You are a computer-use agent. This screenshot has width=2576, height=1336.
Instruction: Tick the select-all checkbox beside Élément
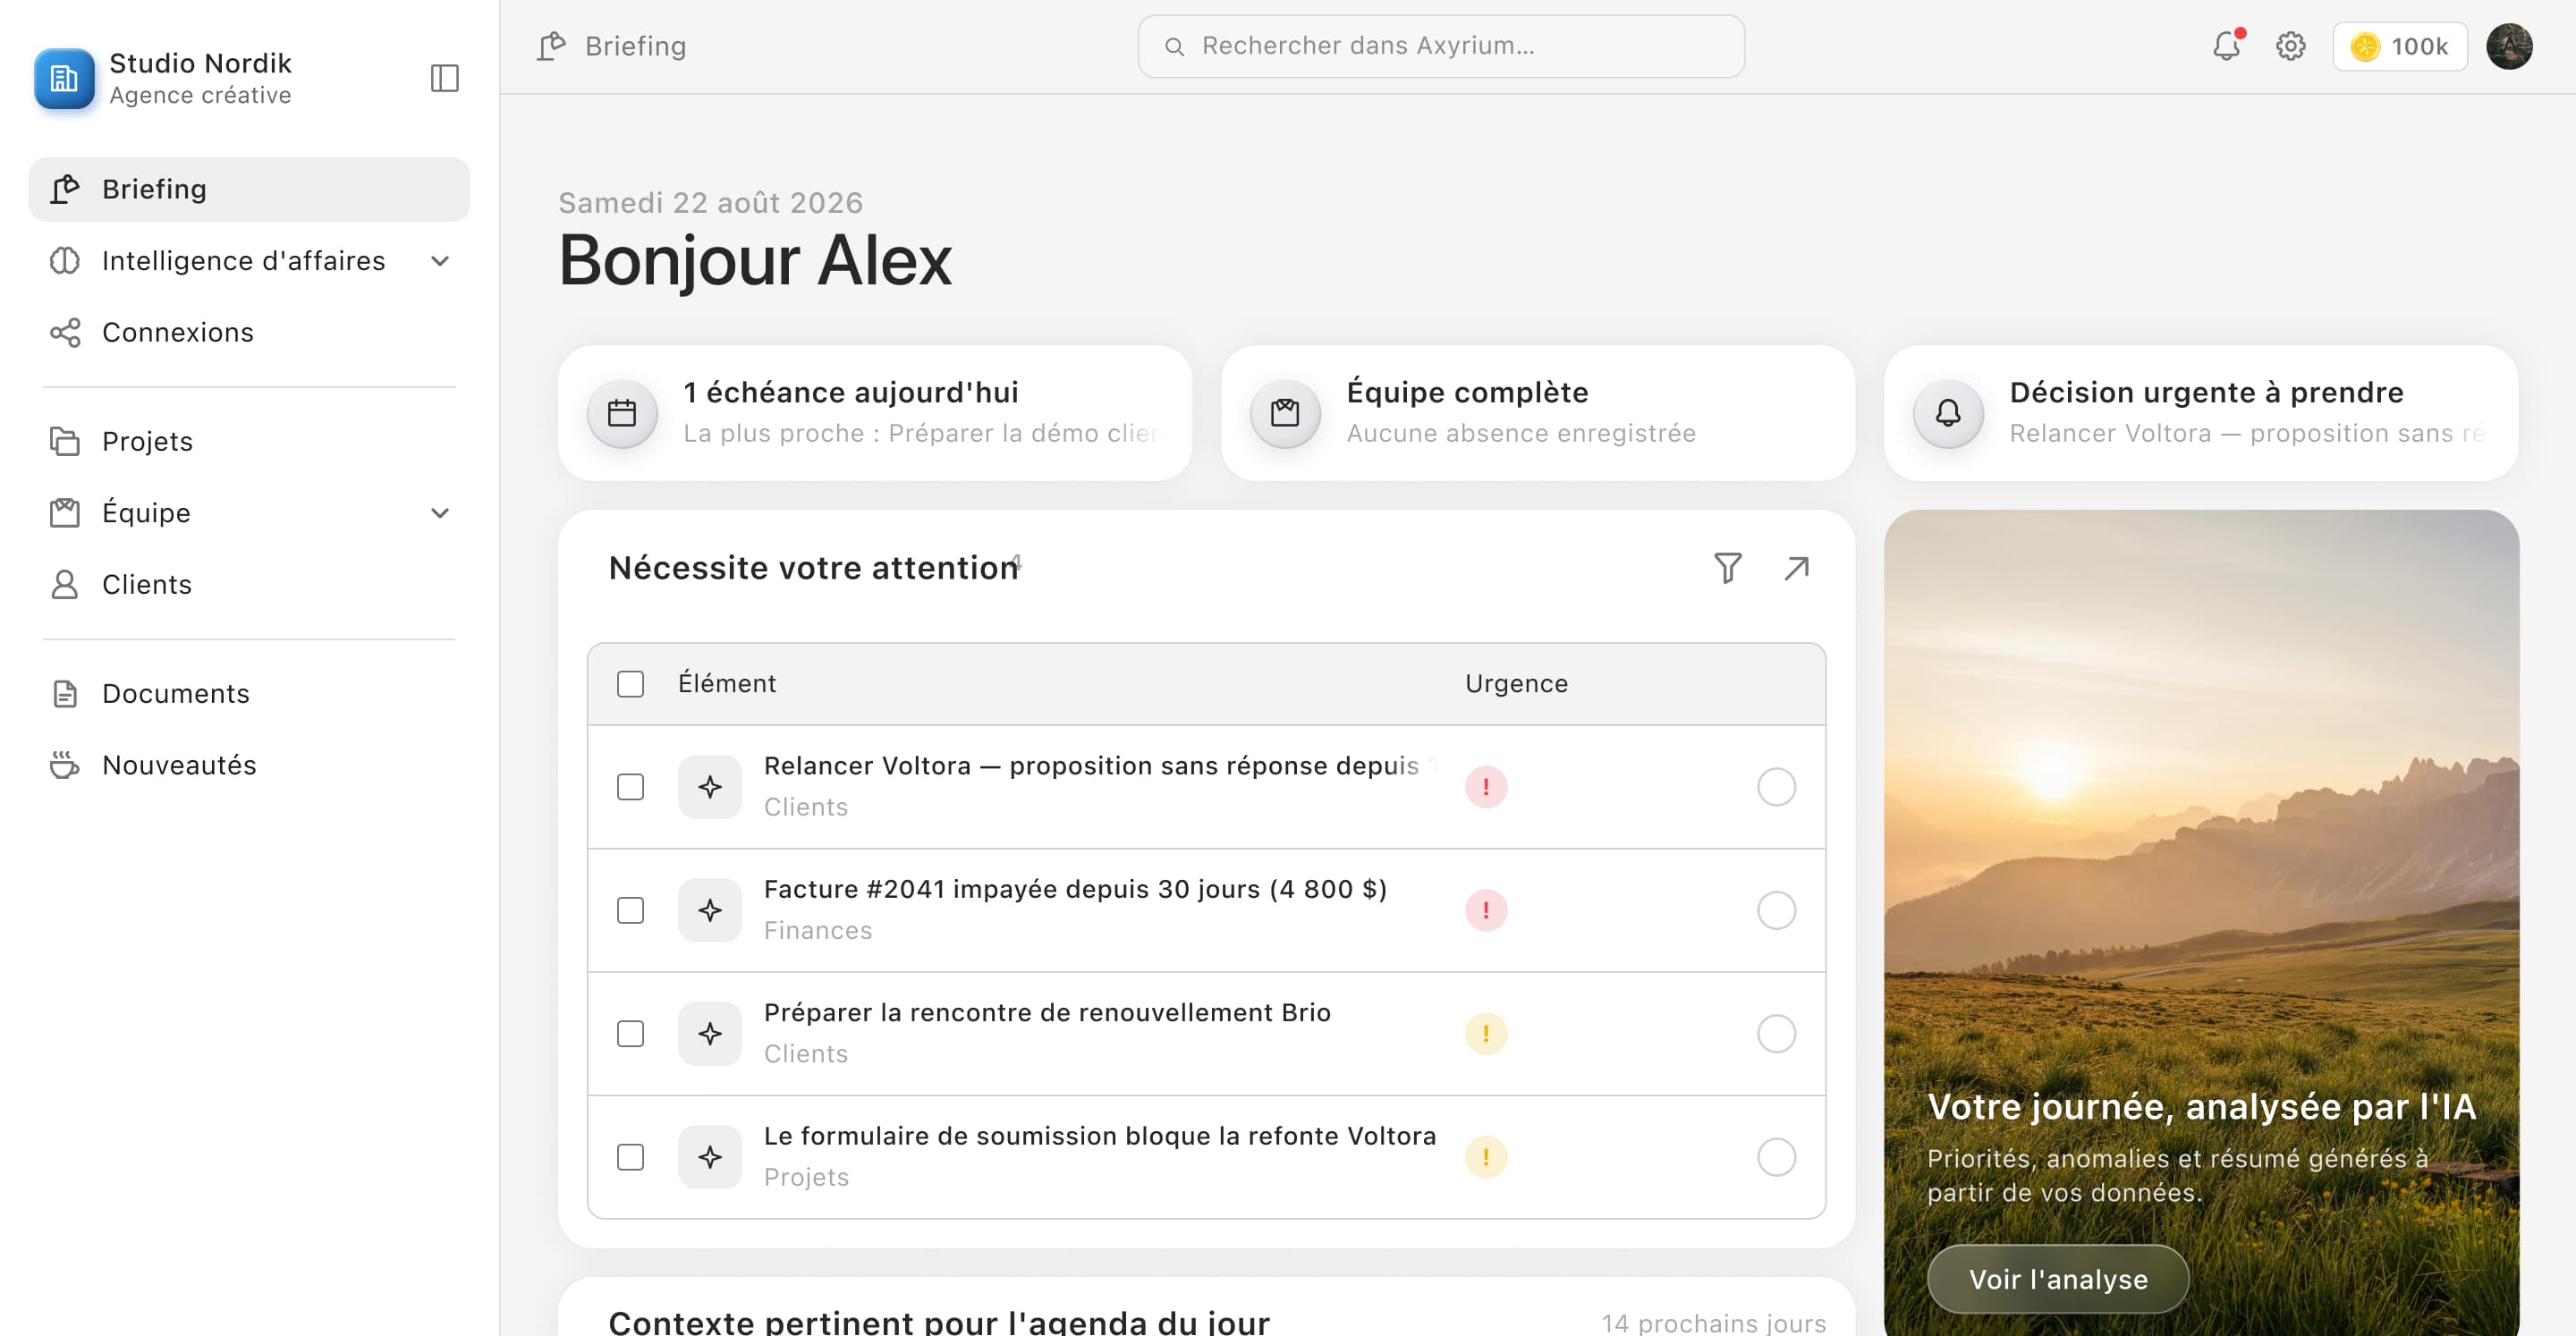[630, 684]
